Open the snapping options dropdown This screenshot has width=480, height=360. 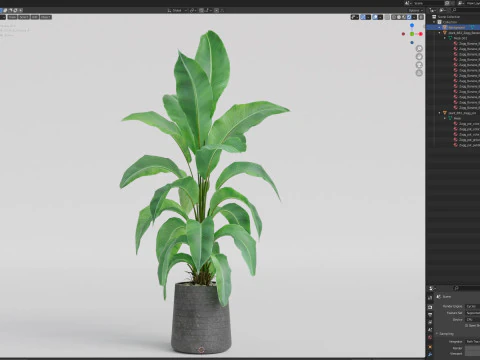tap(207, 10)
